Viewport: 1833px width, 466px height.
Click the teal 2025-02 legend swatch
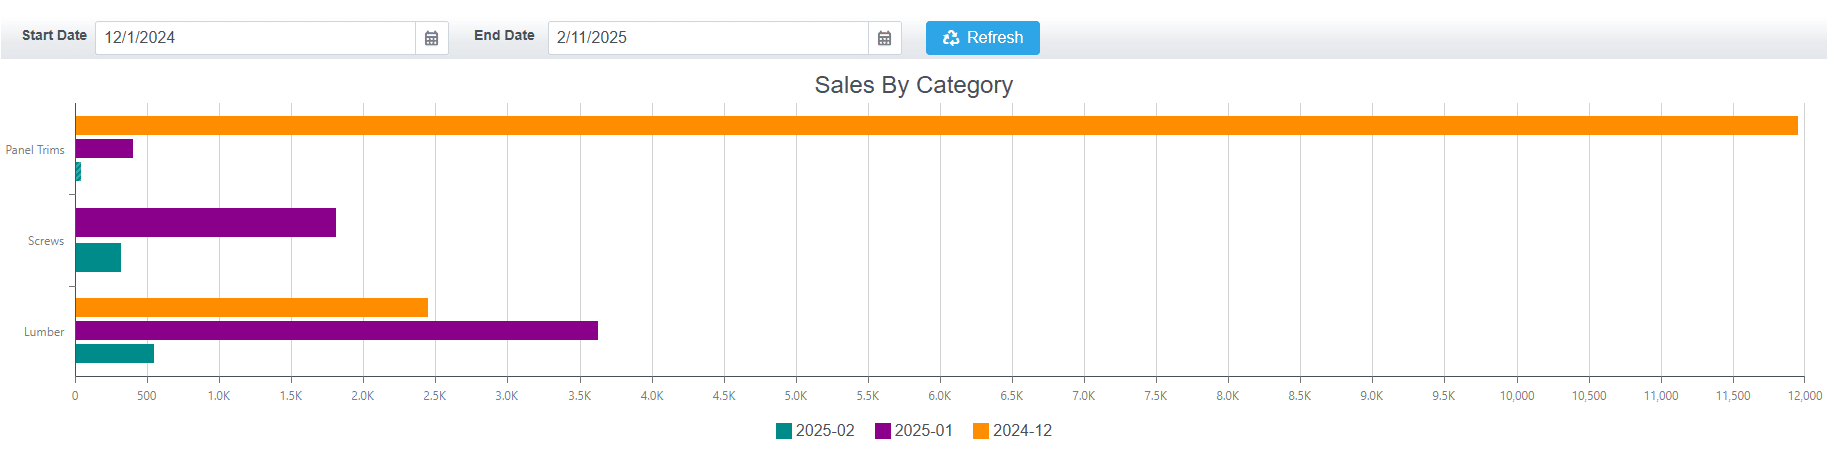coord(784,431)
